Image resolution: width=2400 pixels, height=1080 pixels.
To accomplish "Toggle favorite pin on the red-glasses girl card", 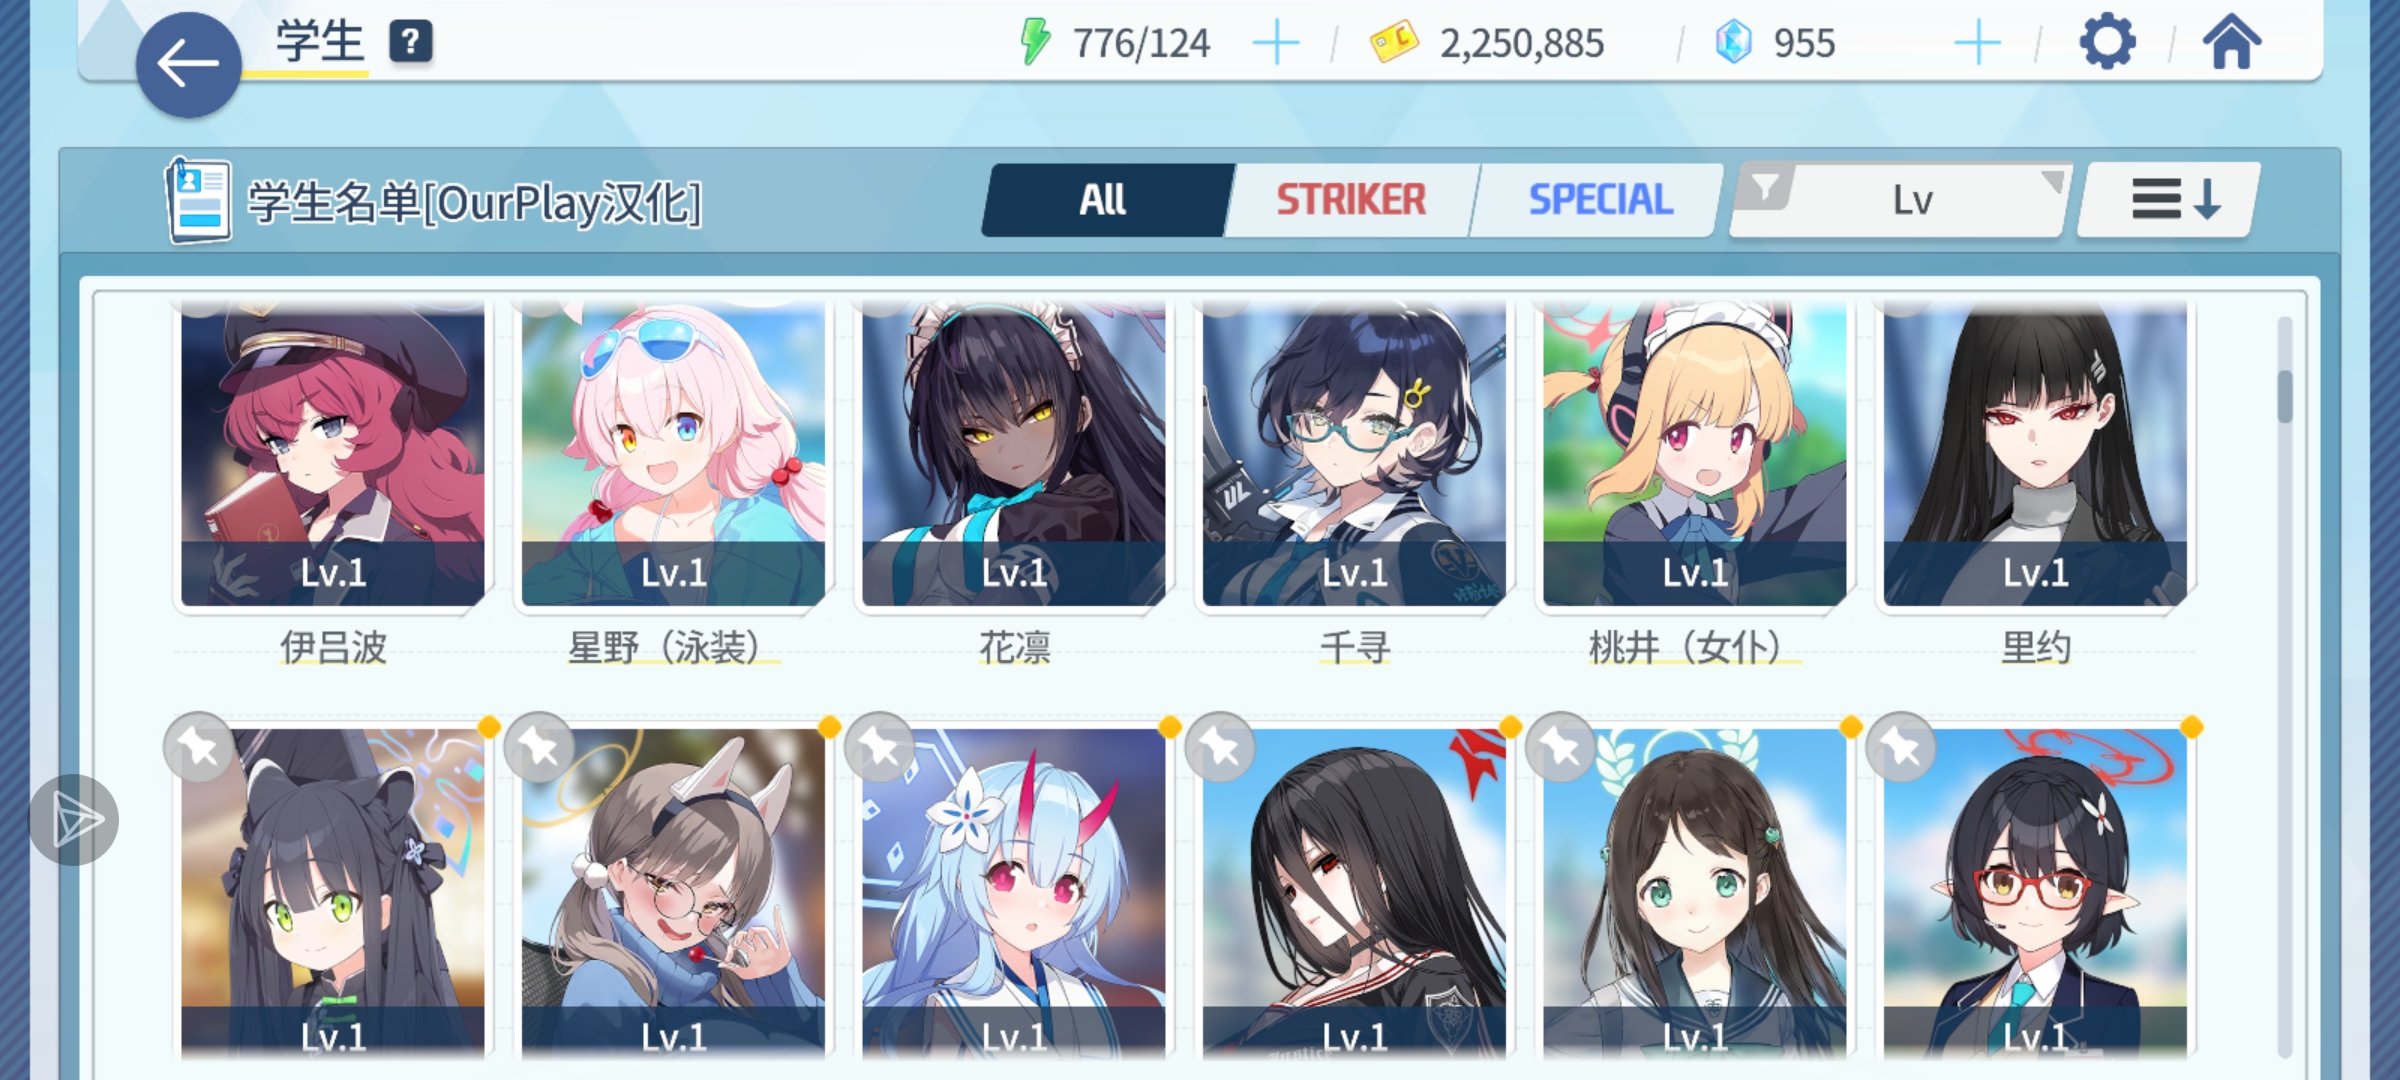I will (x=1901, y=747).
